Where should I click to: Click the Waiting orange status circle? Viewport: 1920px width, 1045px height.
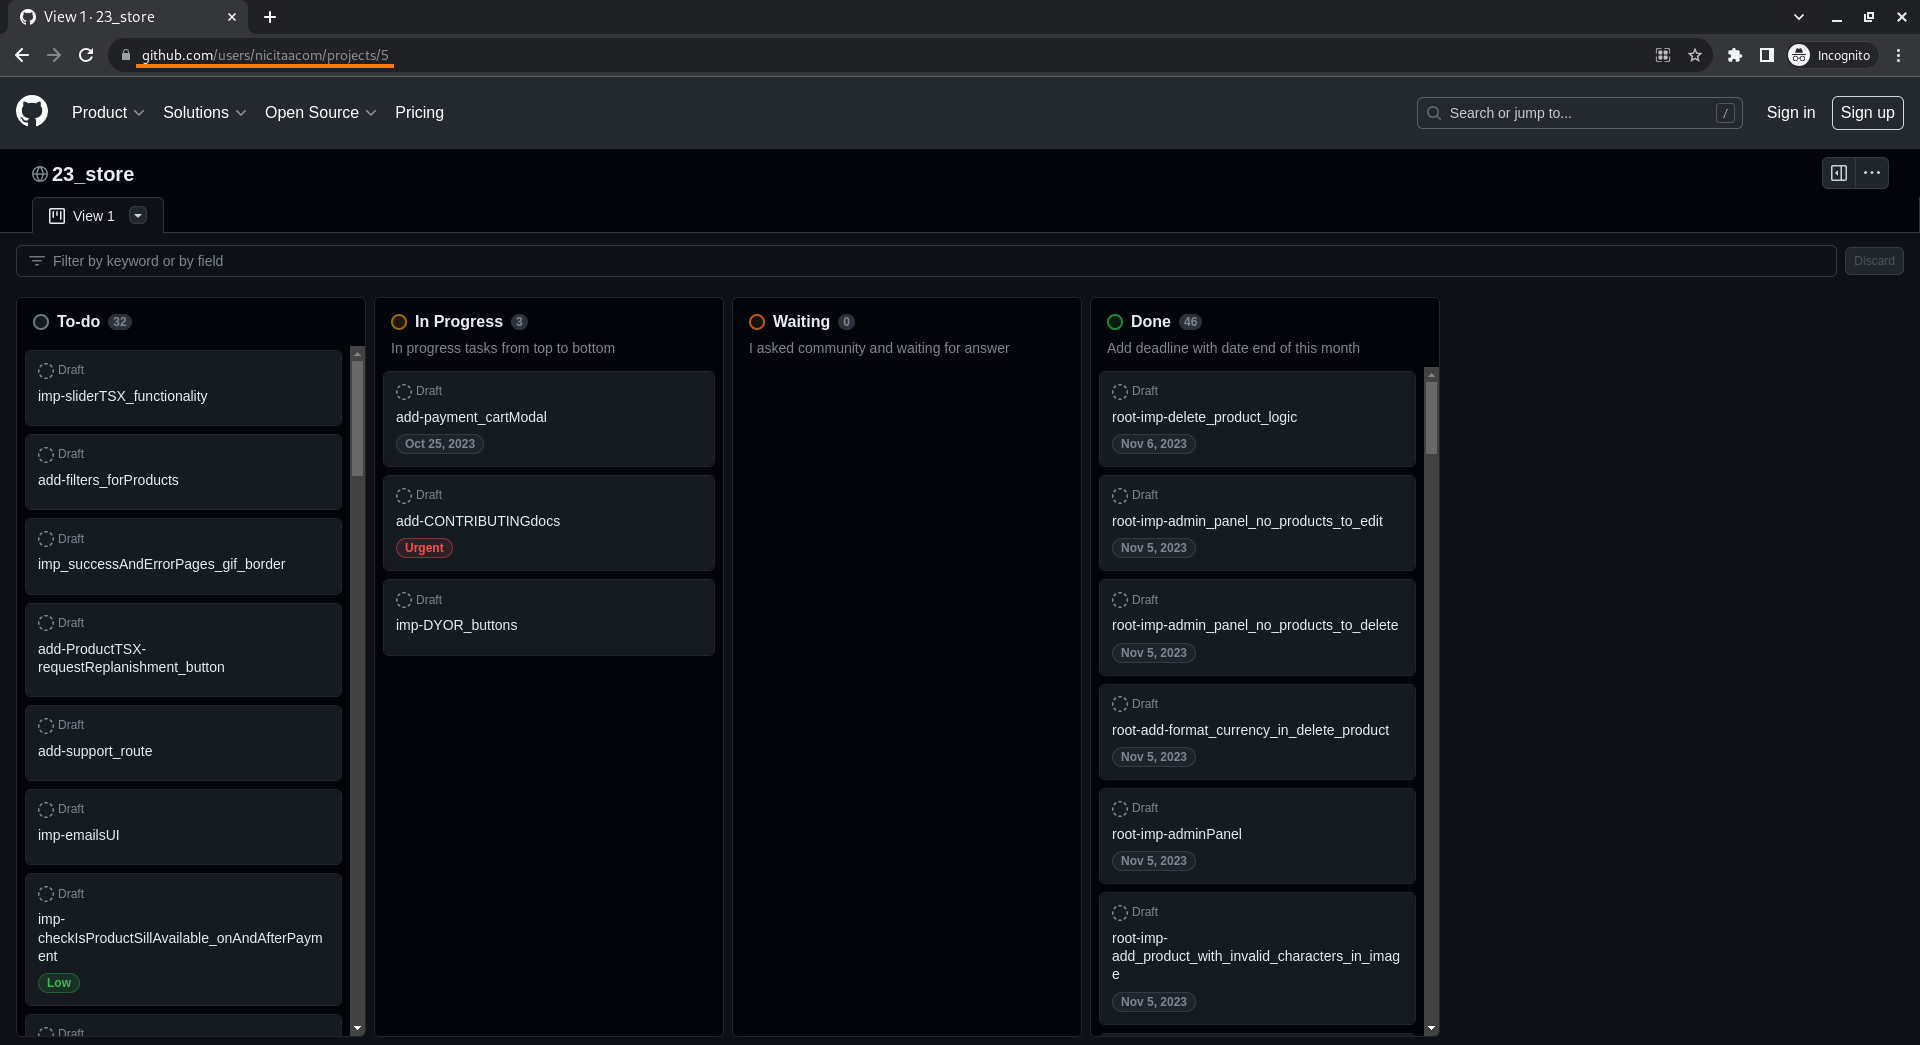click(757, 322)
